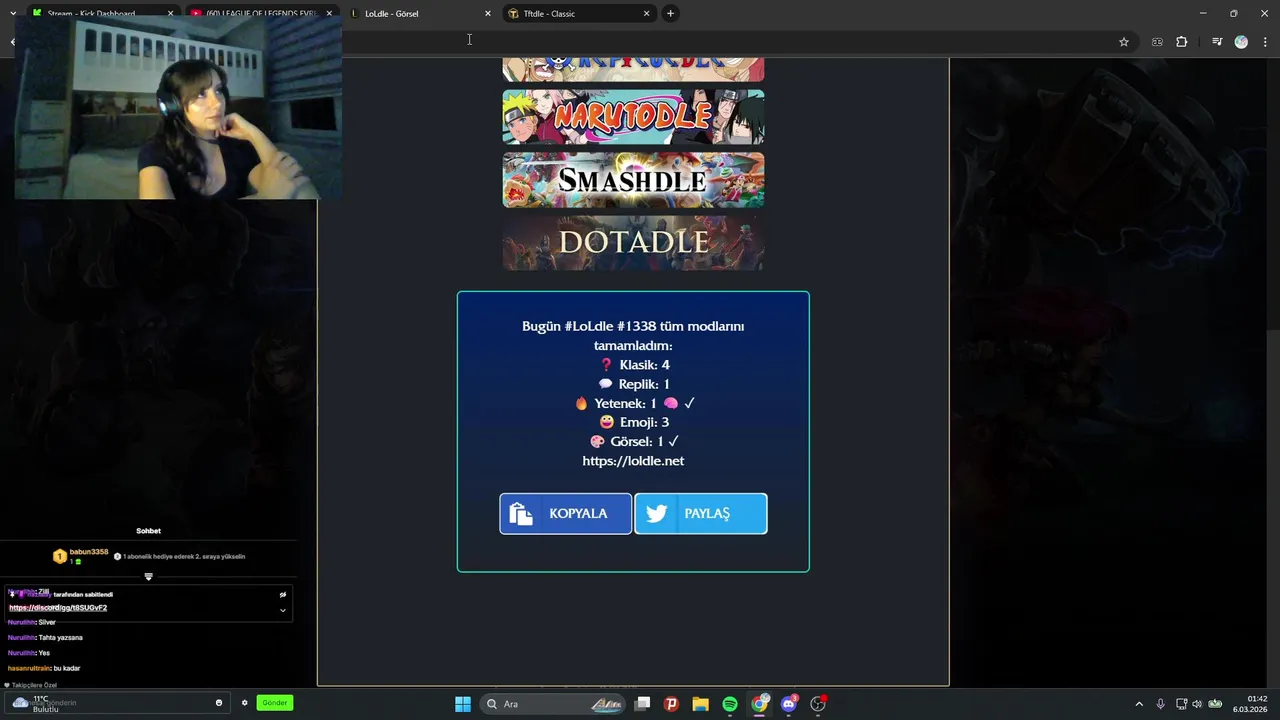Image resolution: width=1280 pixels, height=720 pixels.
Task: Click the babun3358 gold rank badge
Action: click(59, 556)
